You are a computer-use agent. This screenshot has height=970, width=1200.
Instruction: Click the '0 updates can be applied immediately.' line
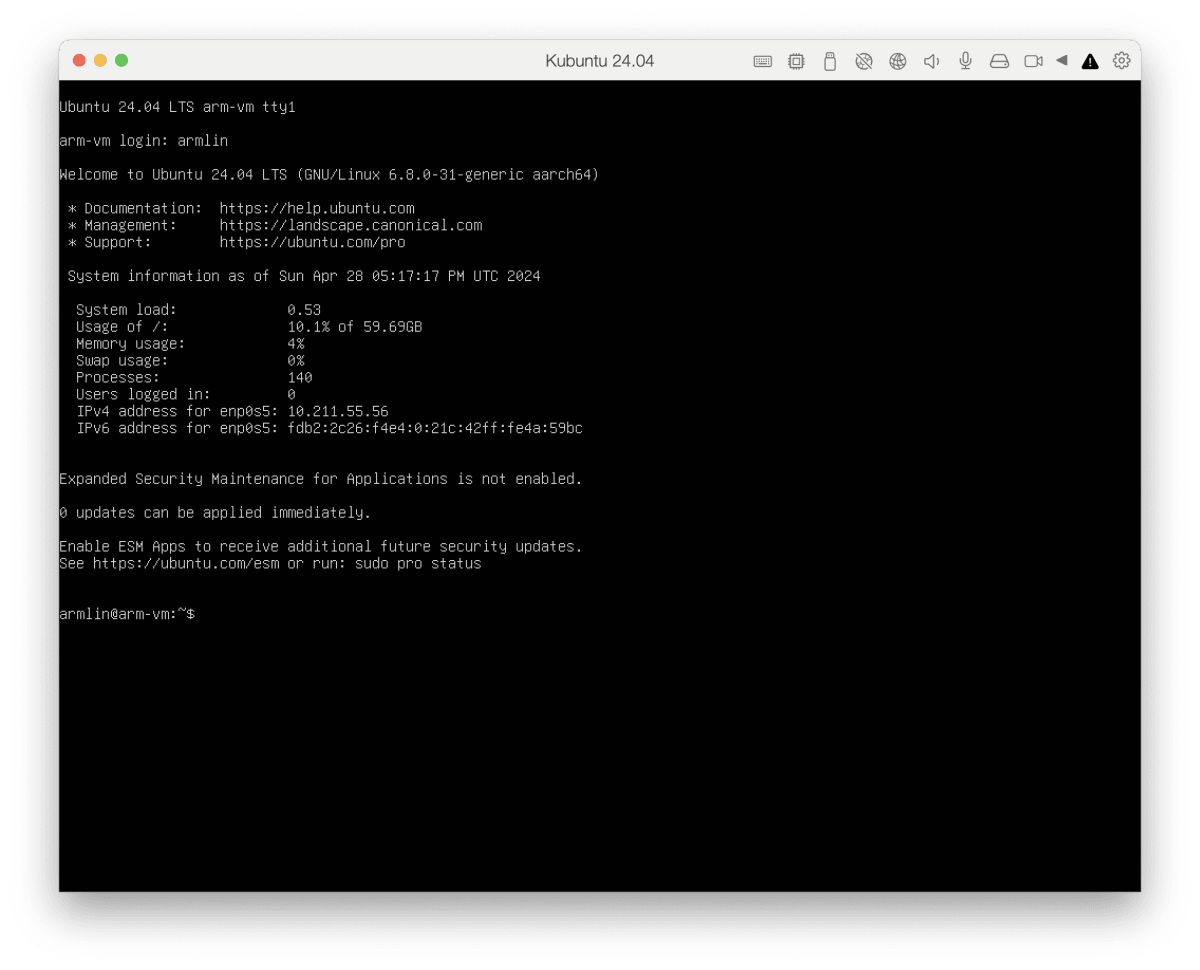tap(215, 513)
